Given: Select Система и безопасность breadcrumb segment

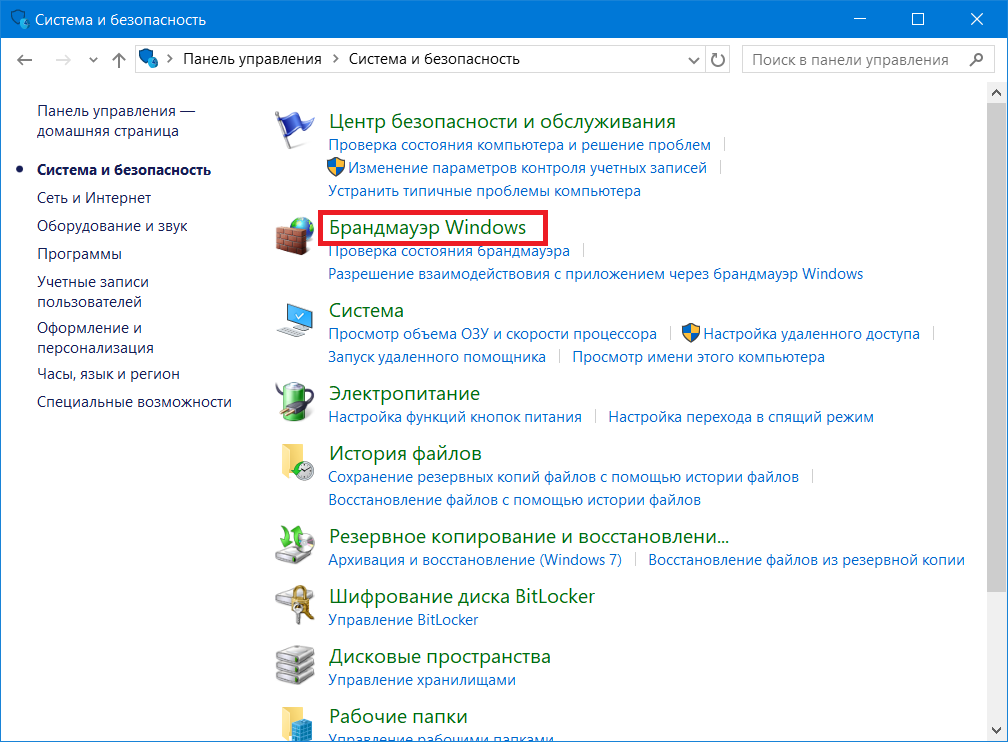Looking at the screenshot, I should coord(434,59).
